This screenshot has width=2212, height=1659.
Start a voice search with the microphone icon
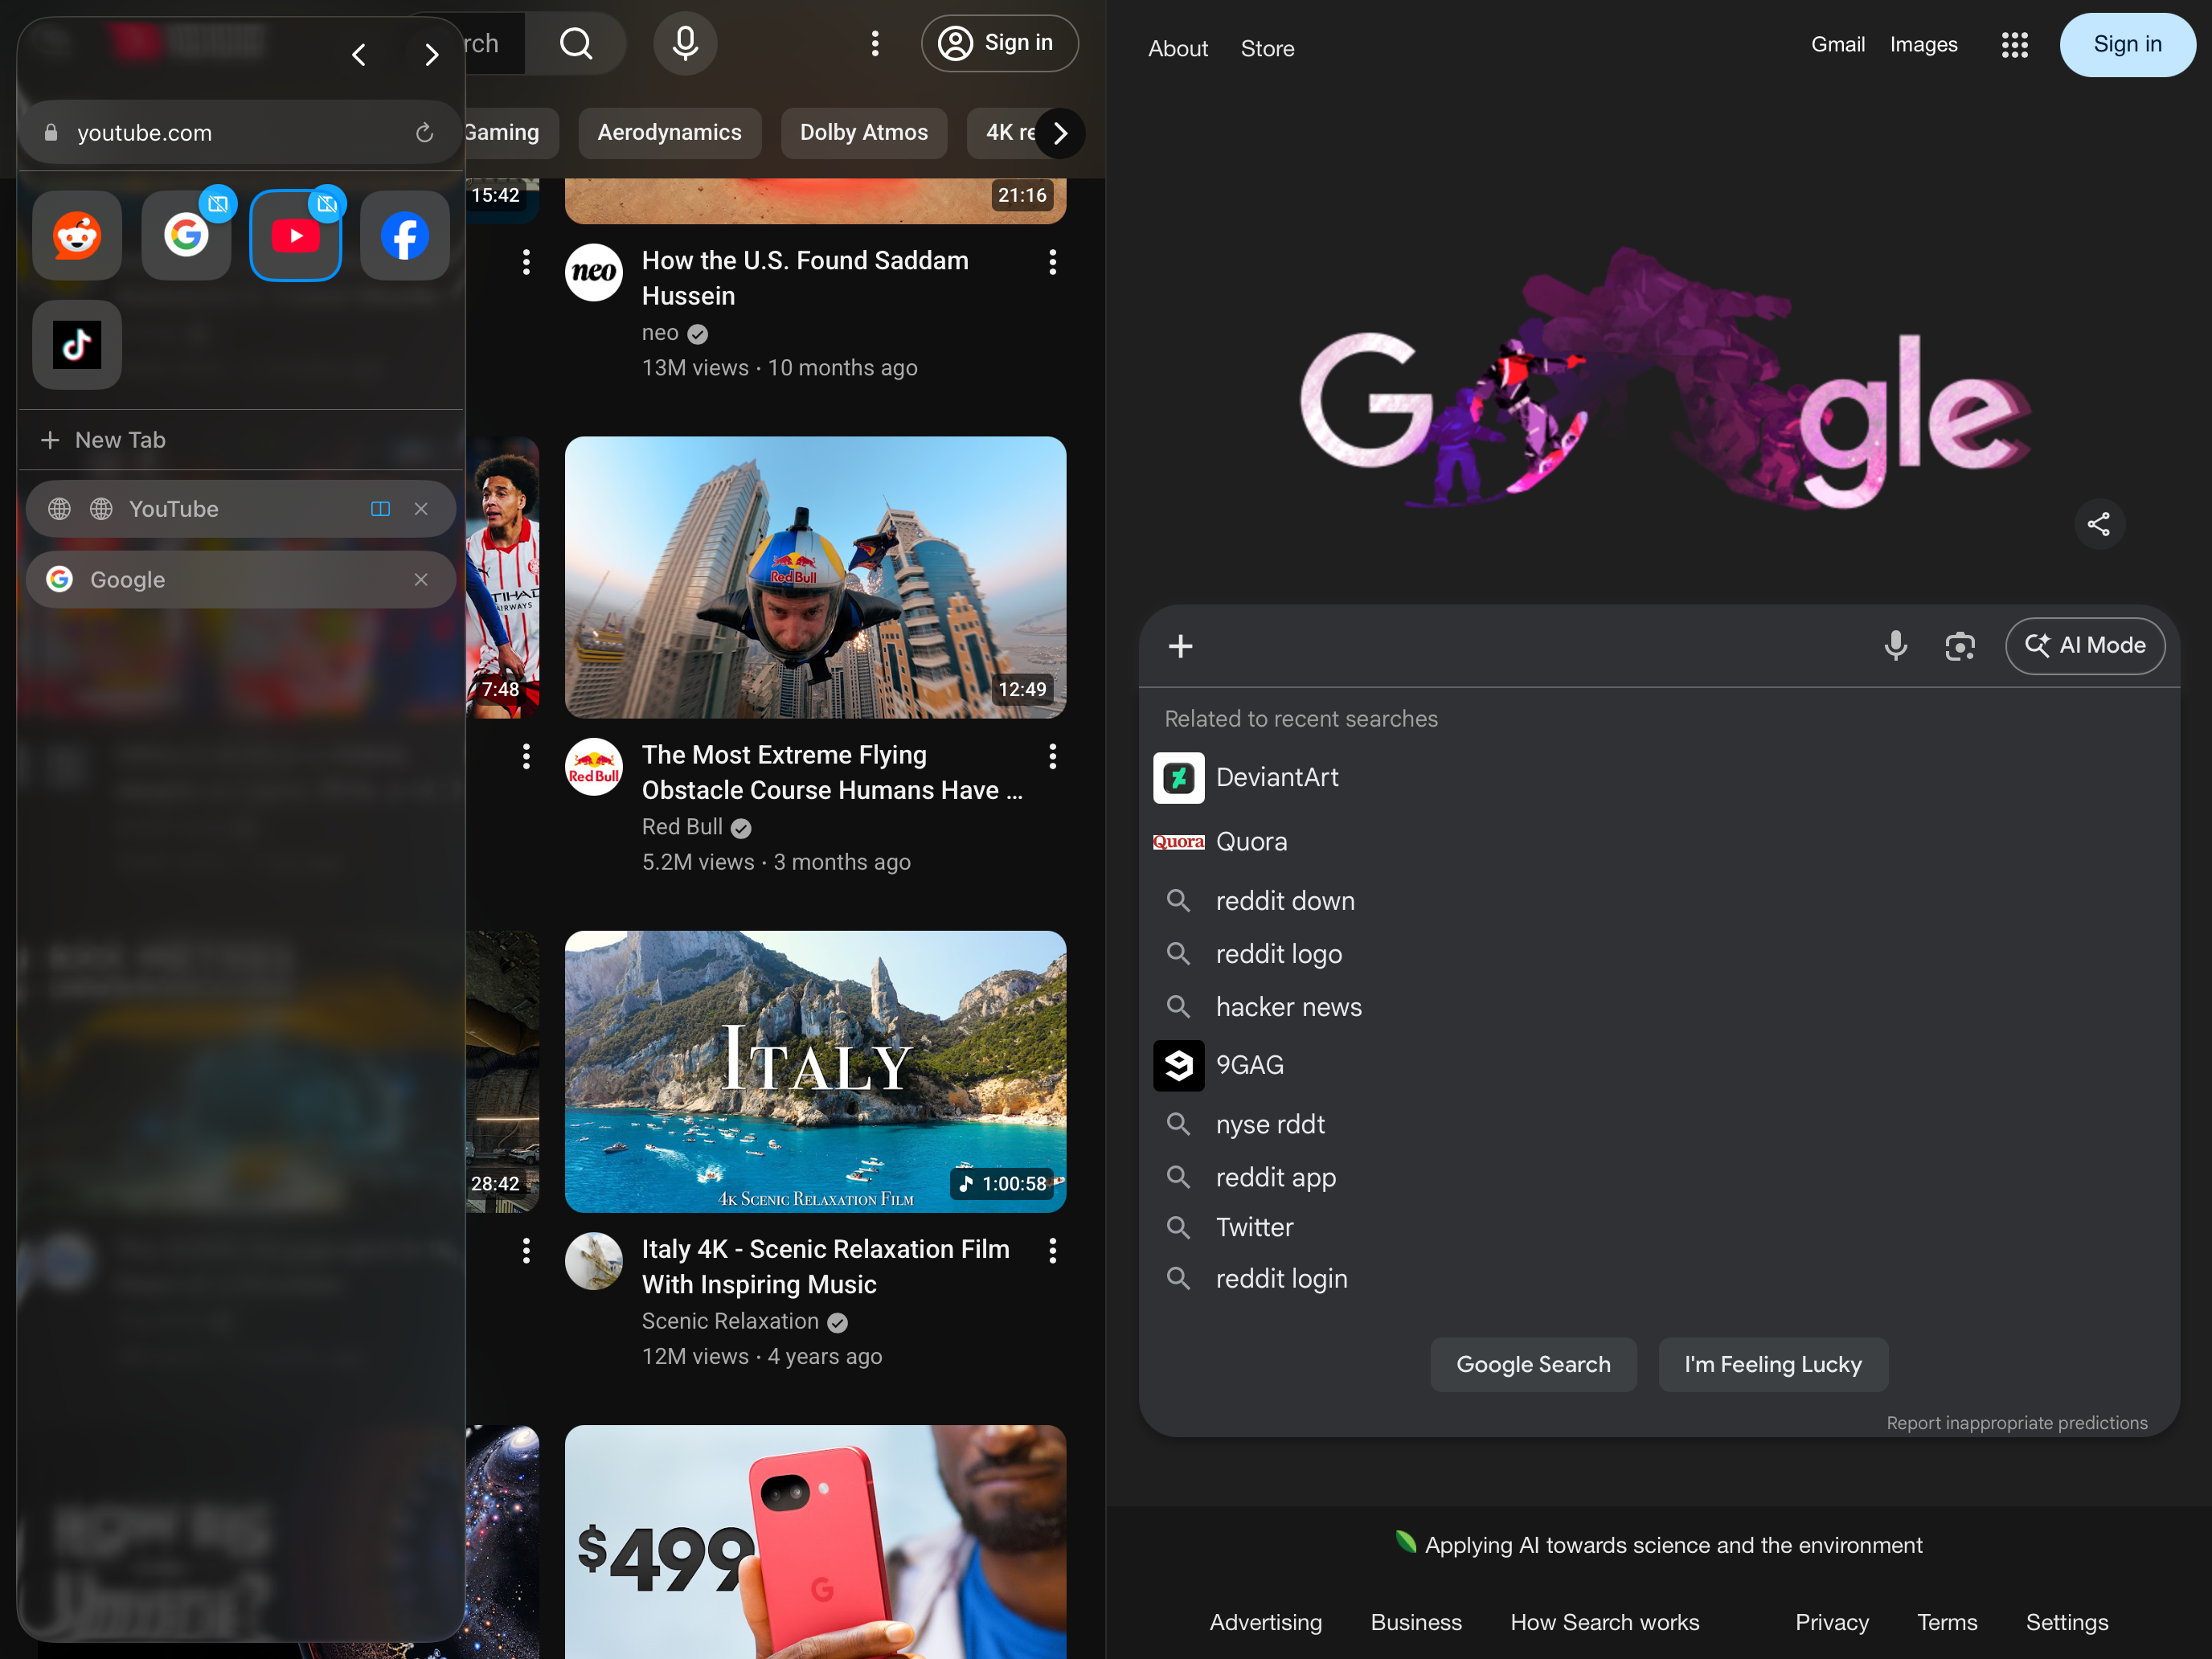(x=1895, y=646)
